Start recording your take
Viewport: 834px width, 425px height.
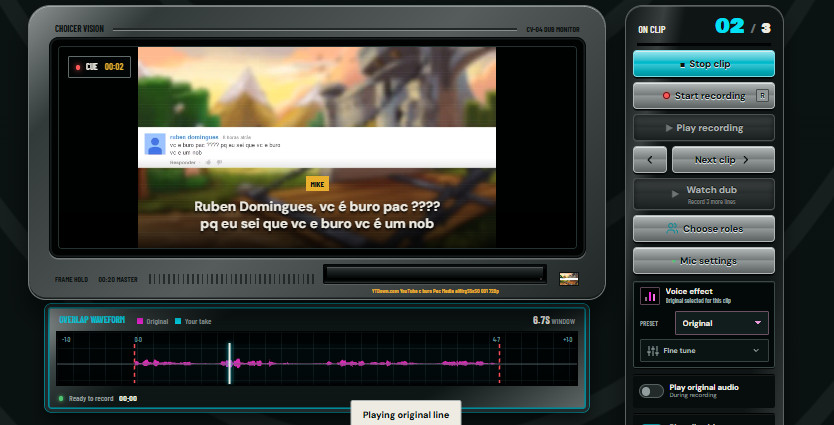[x=703, y=96]
